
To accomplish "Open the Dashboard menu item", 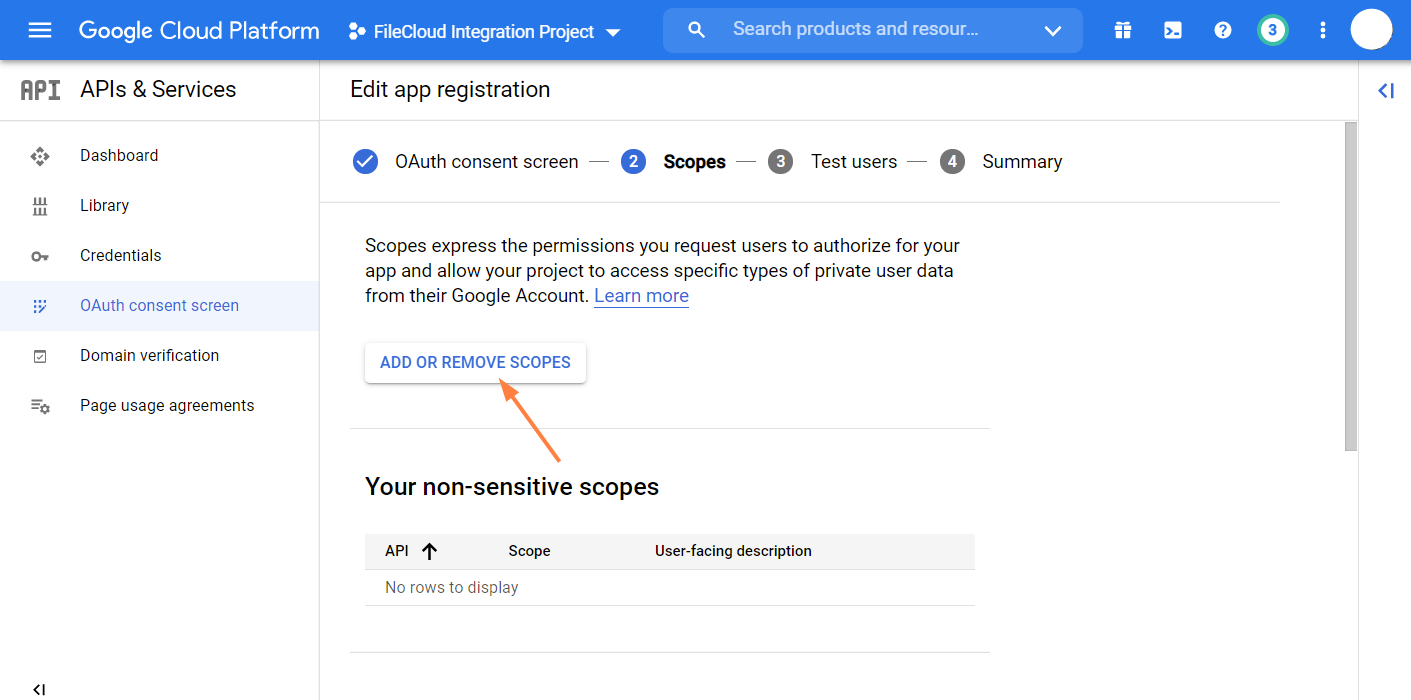I will (x=119, y=156).
